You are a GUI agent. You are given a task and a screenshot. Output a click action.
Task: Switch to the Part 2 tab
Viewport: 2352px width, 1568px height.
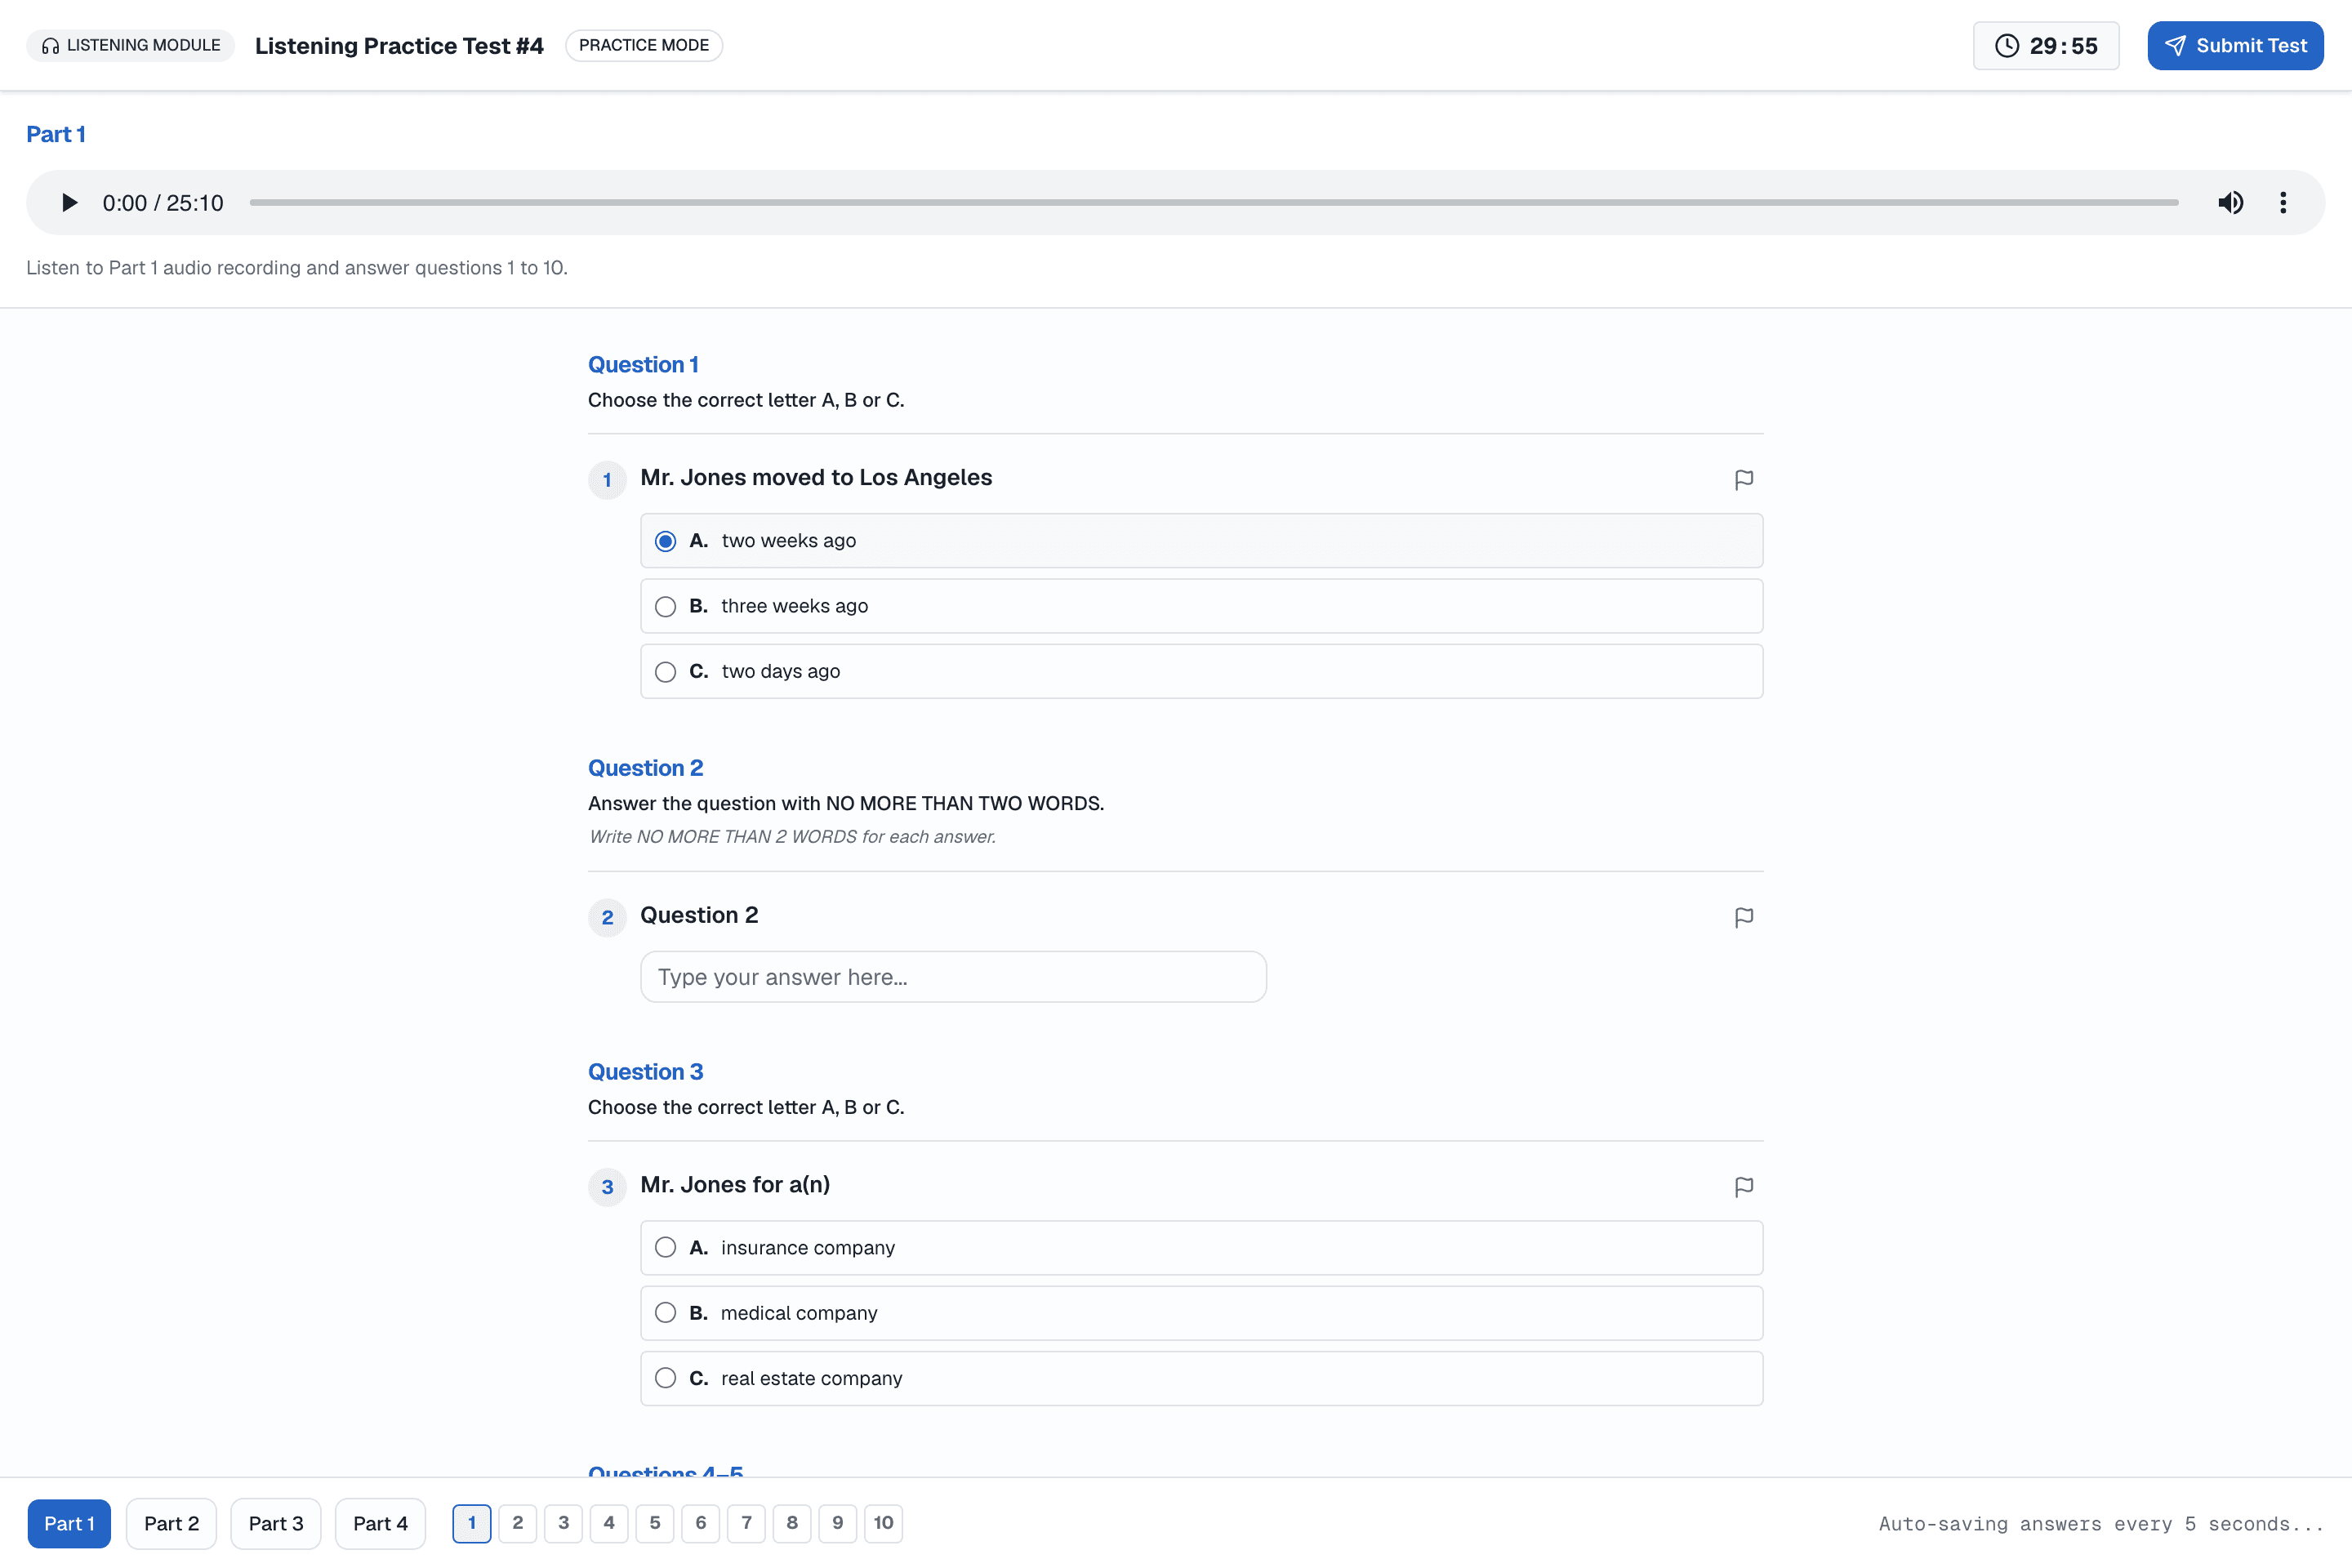(171, 1523)
